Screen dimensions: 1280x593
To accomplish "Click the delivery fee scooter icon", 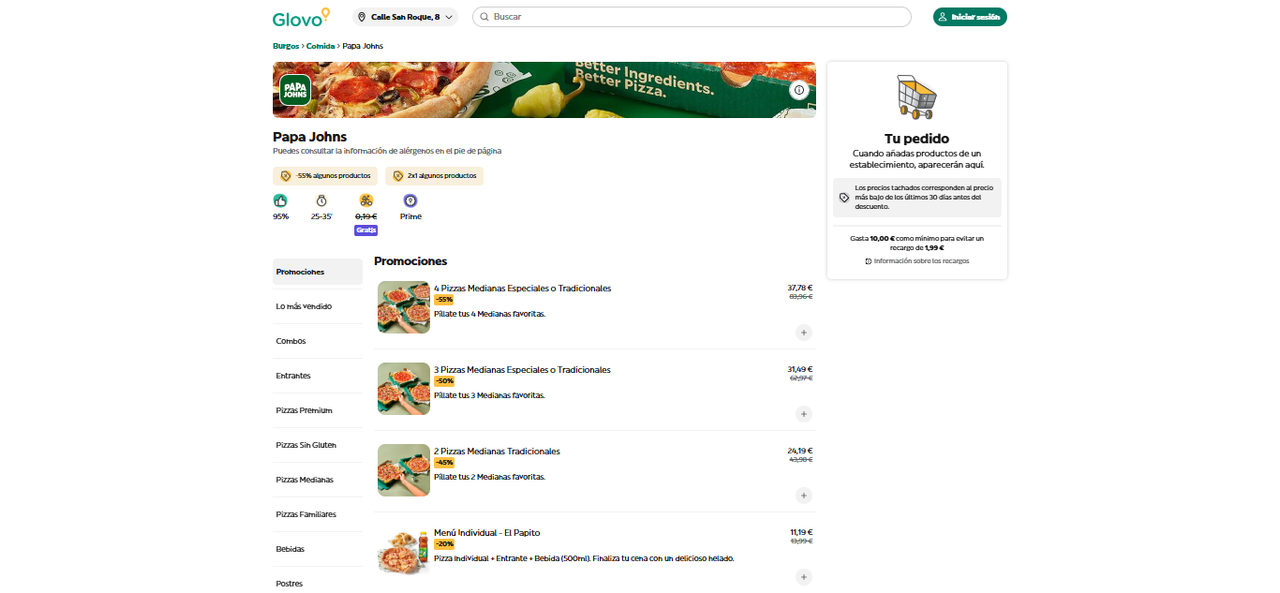I will point(366,201).
